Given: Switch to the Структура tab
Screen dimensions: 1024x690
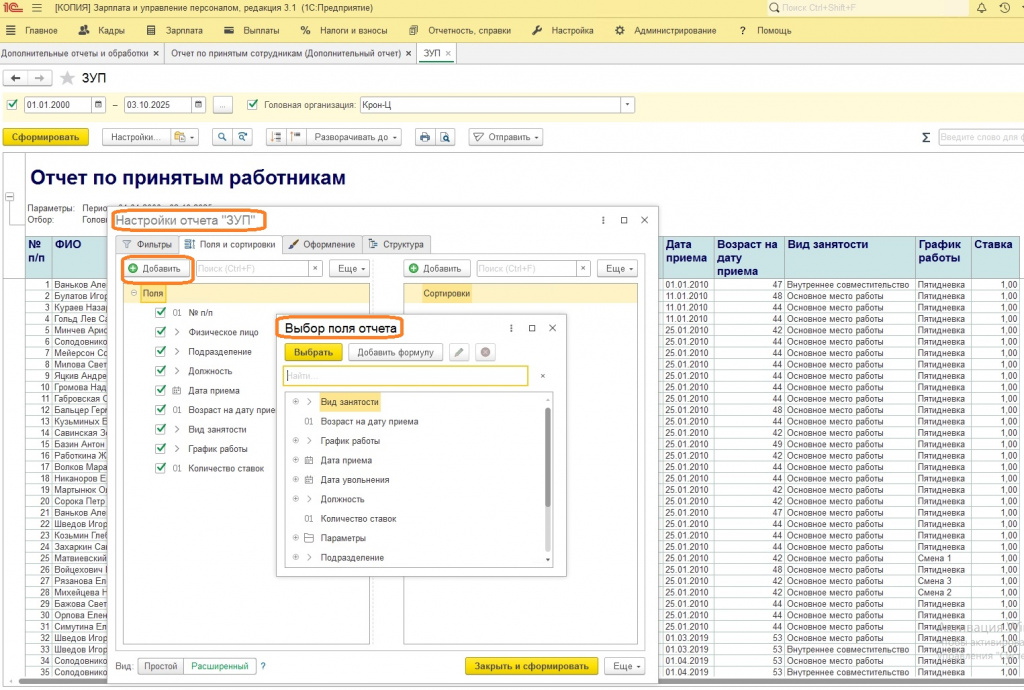Looking at the screenshot, I should [x=396, y=244].
